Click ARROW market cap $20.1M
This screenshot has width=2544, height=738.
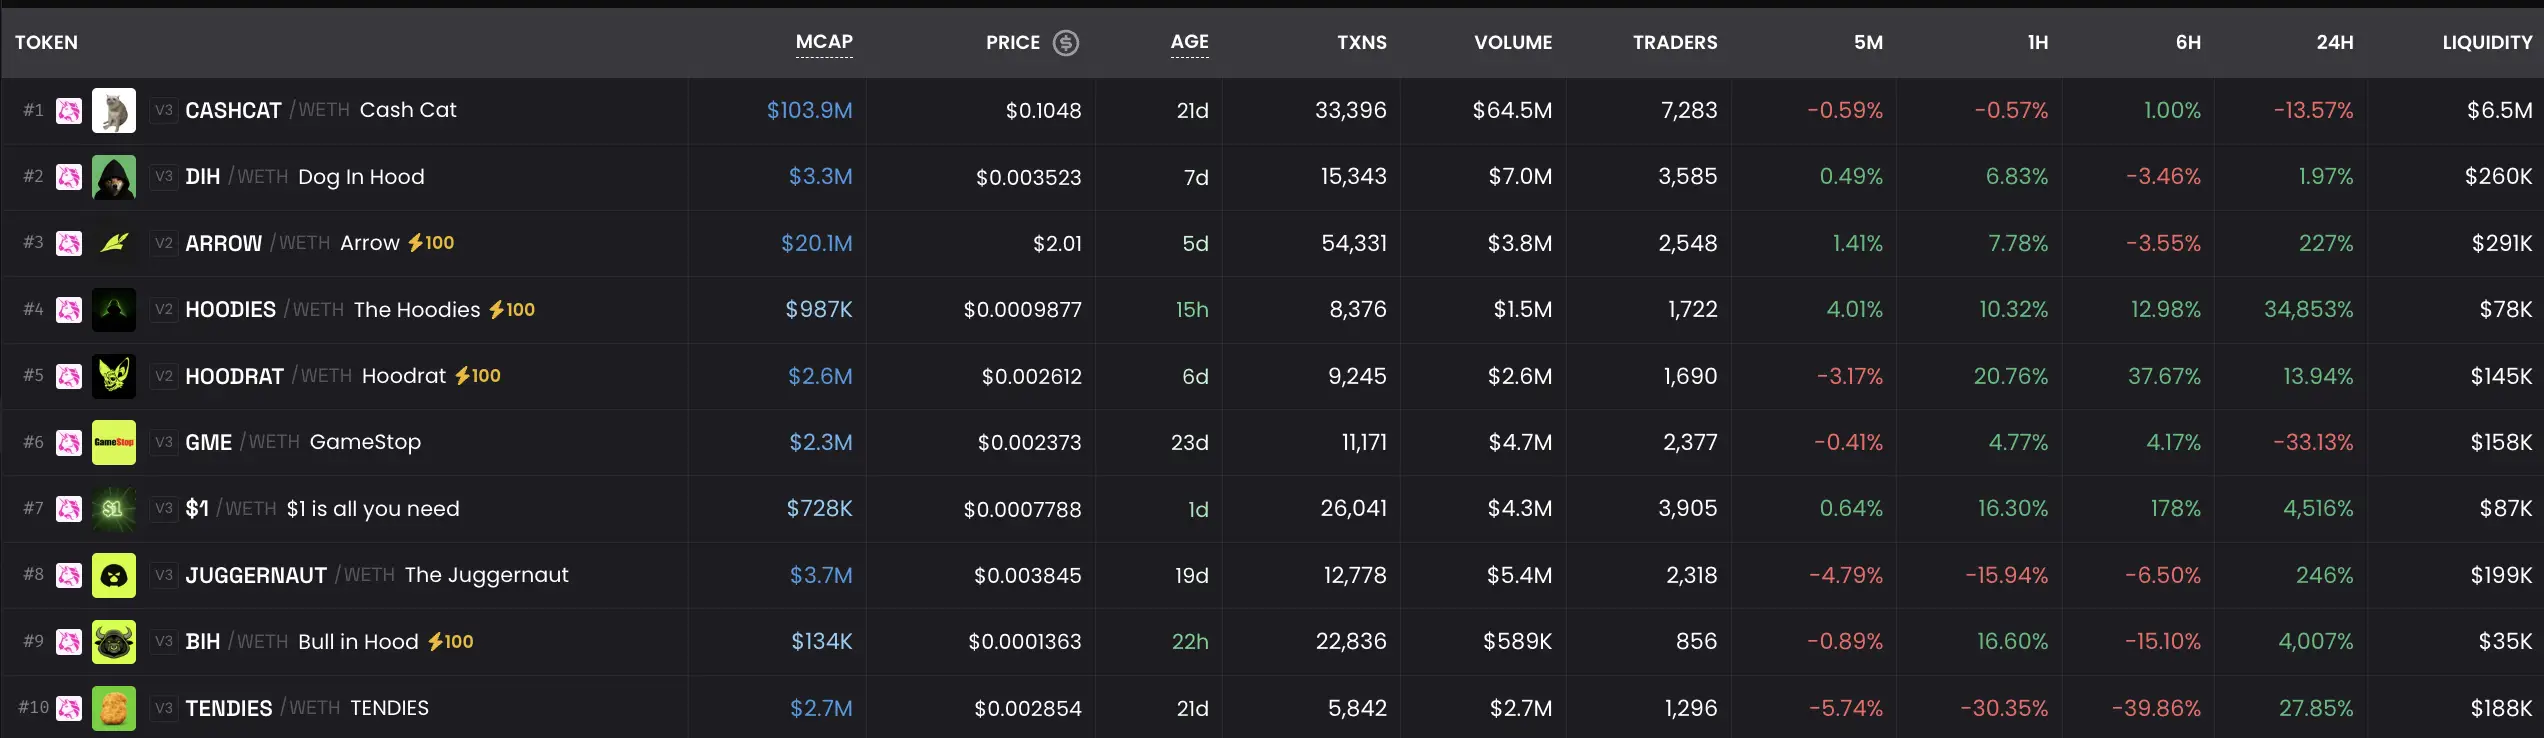click(x=817, y=243)
